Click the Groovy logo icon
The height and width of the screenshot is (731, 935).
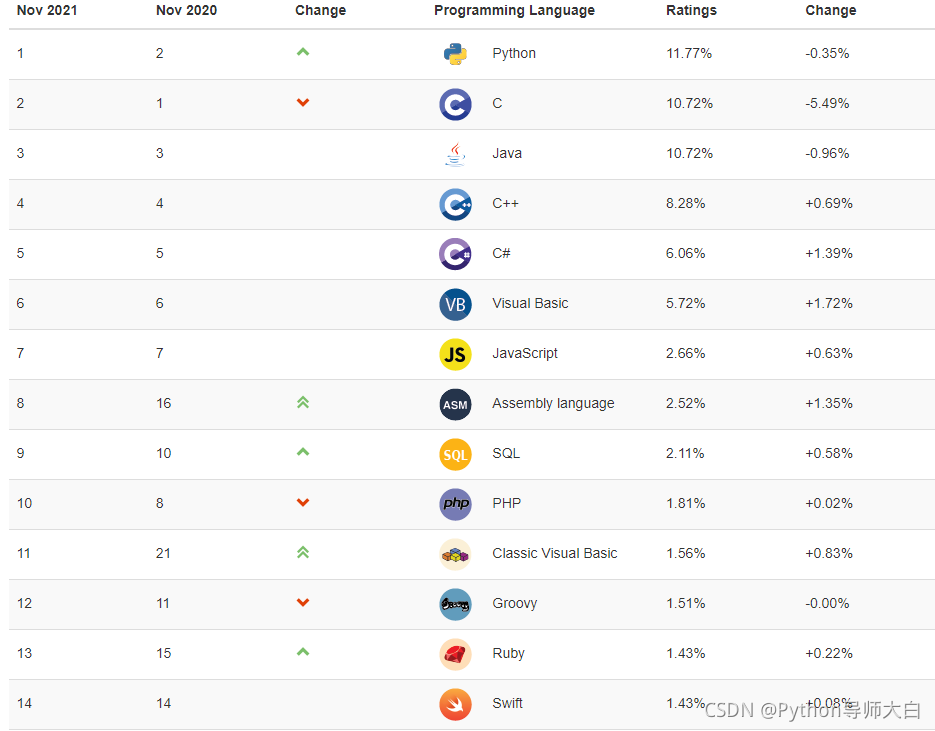coord(455,604)
